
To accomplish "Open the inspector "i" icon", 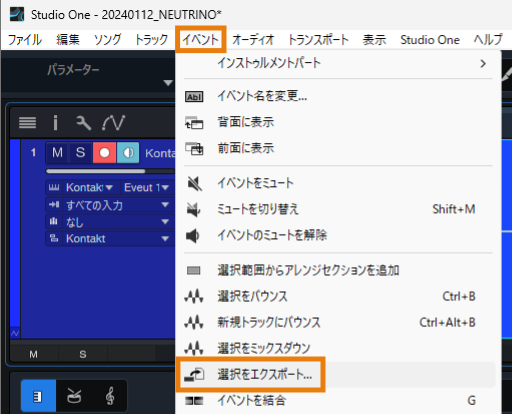I will pos(55,123).
